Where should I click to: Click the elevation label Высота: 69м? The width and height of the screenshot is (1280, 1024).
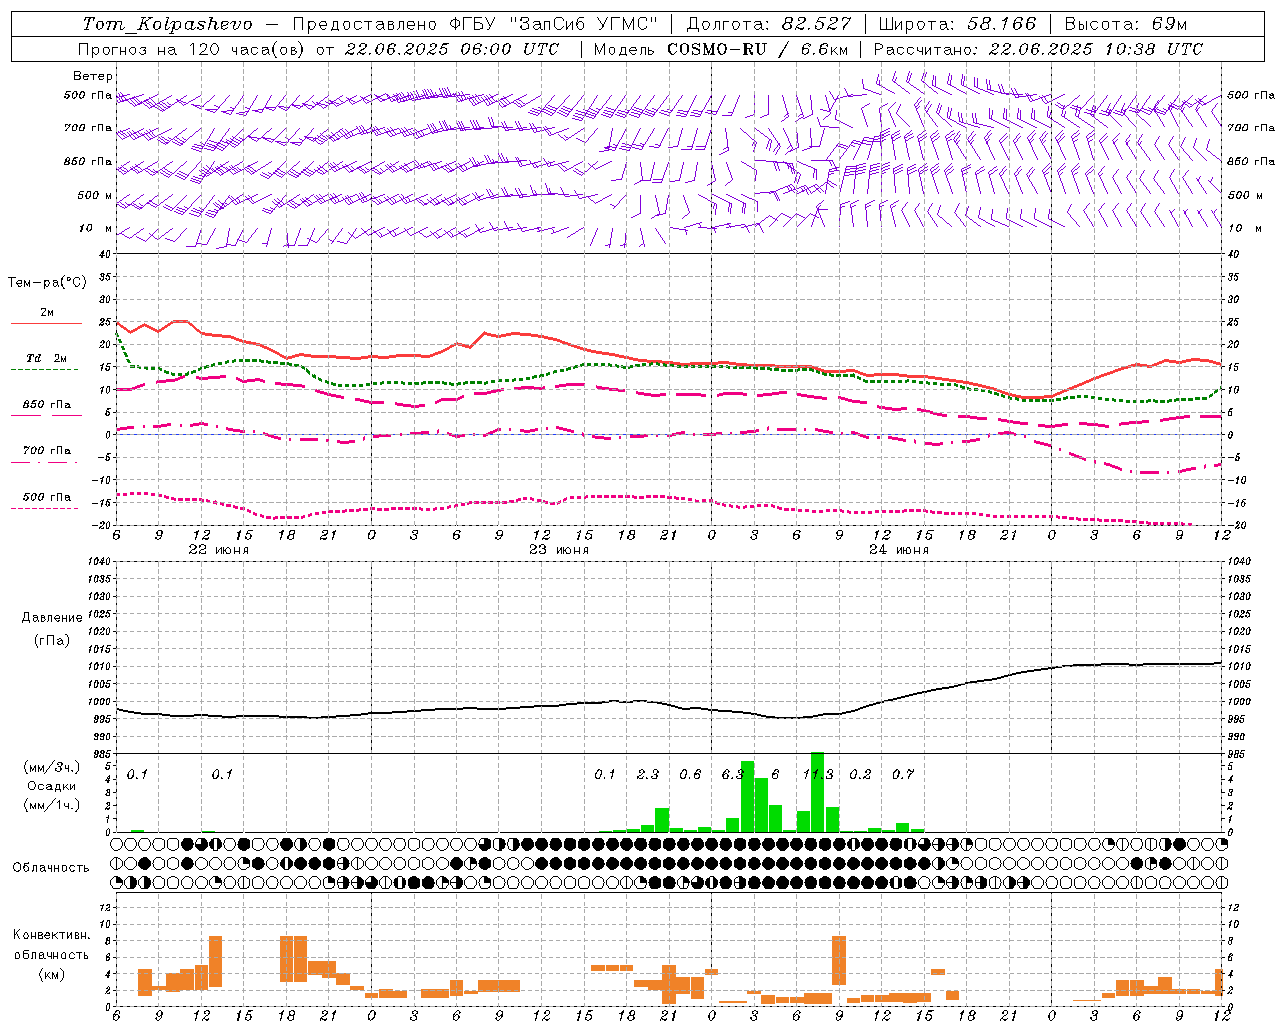tap(1126, 24)
